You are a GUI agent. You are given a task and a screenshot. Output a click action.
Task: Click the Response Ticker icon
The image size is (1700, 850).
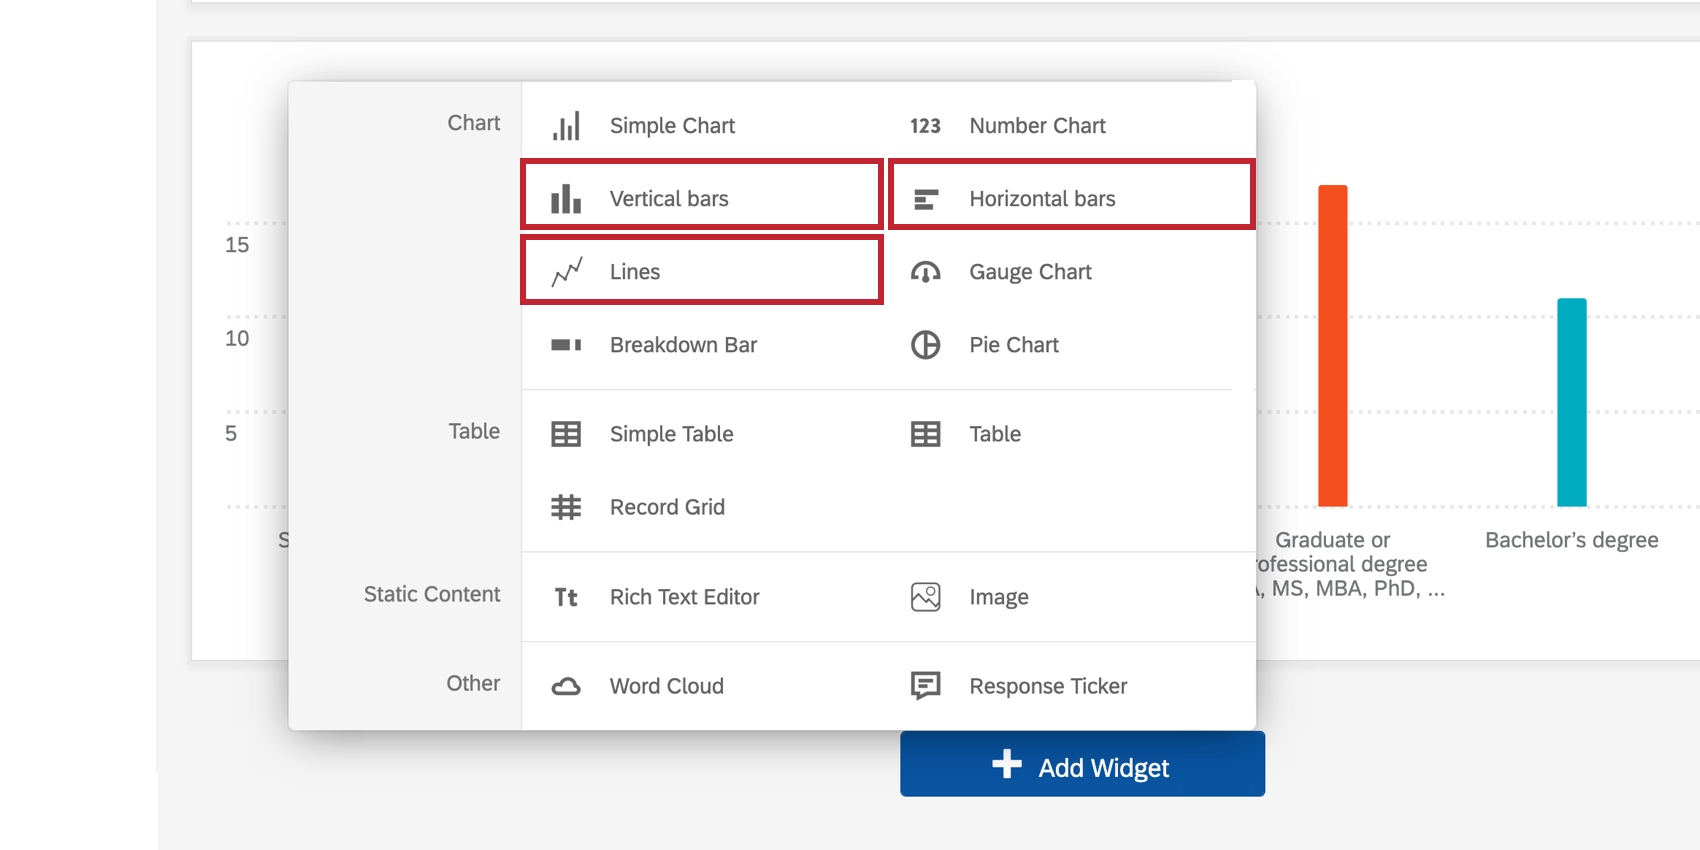pos(925,686)
